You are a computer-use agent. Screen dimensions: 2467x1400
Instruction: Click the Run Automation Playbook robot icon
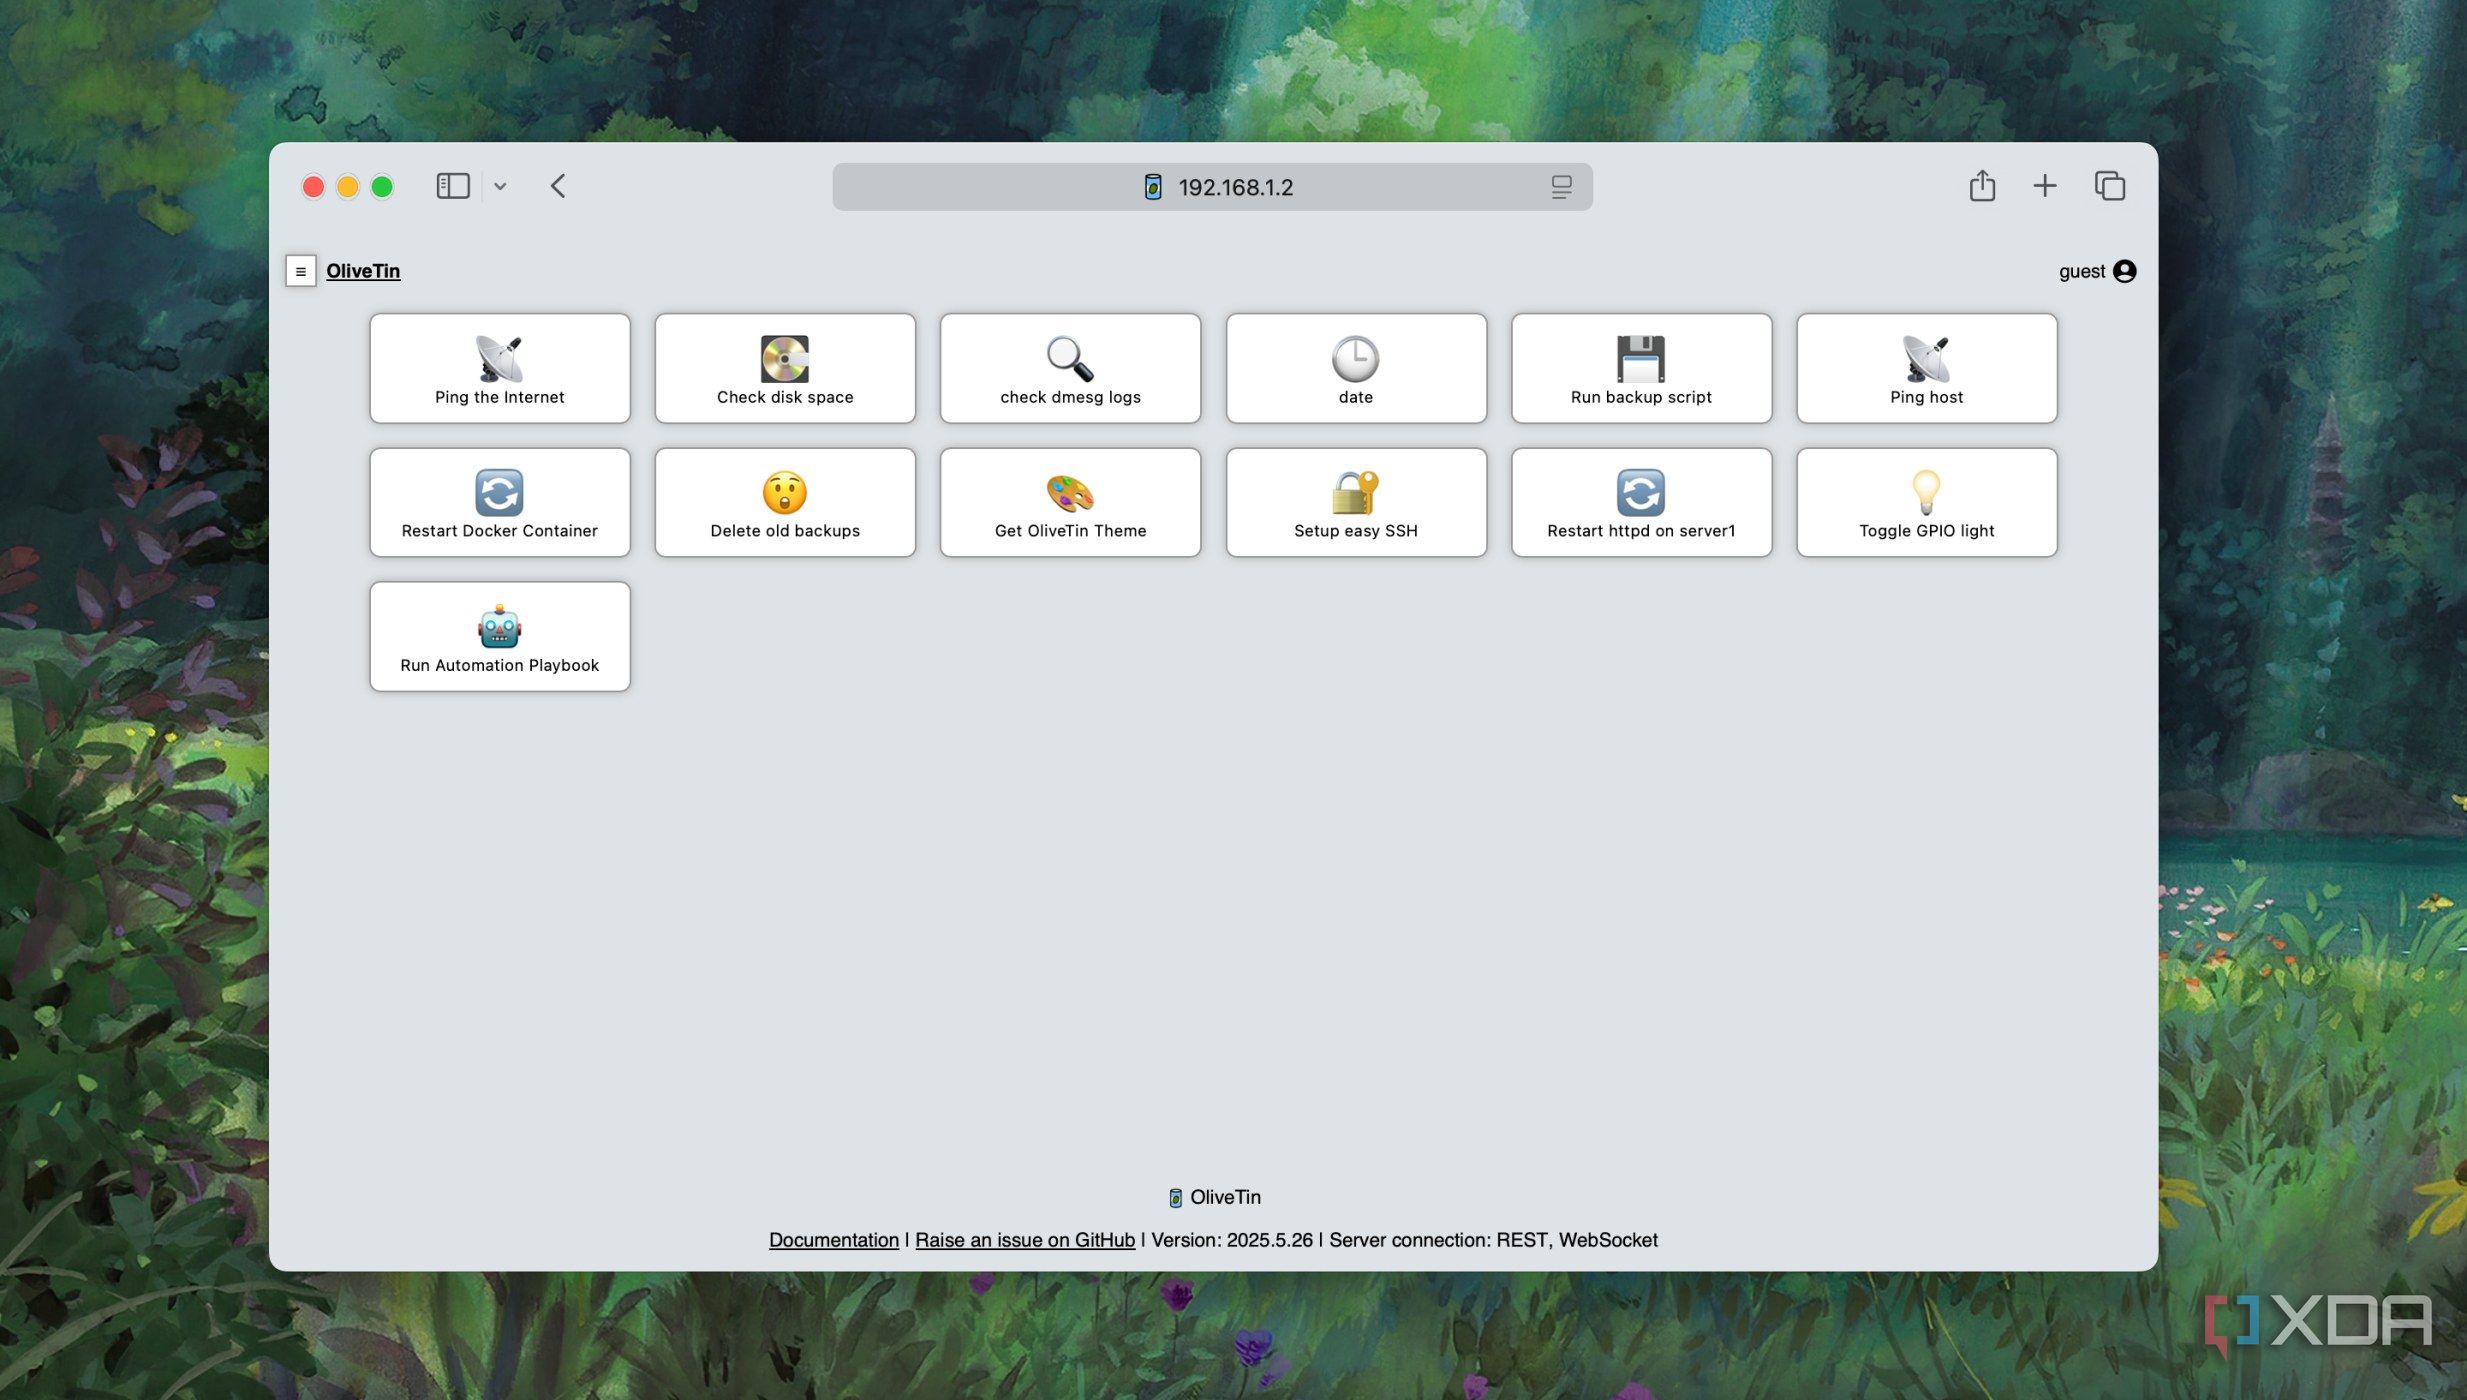point(499,626)
